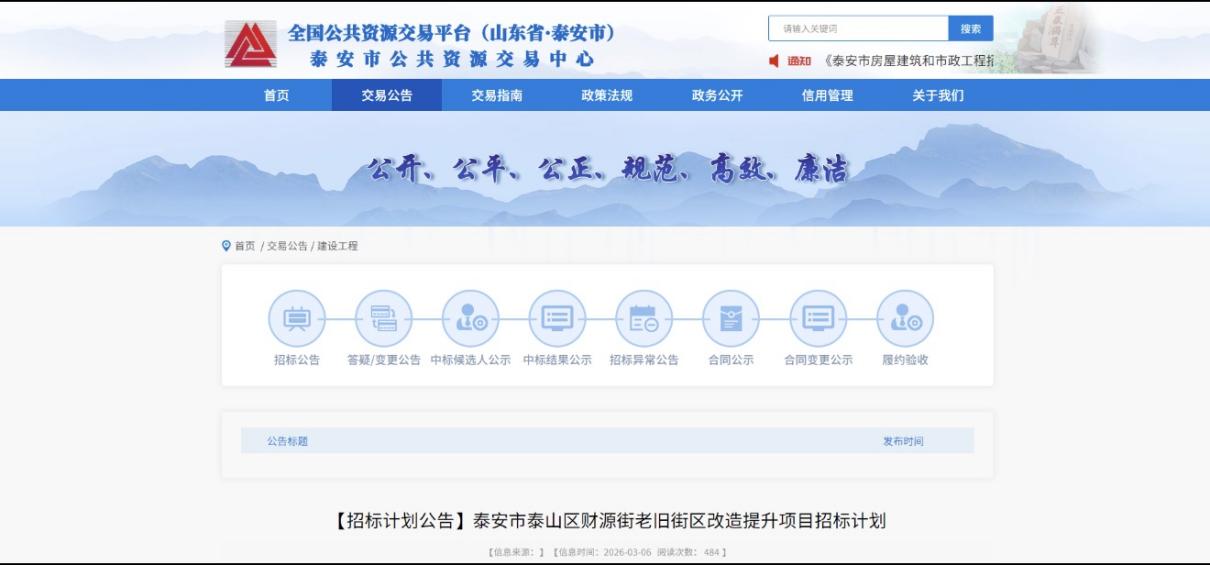
Task: Click the location pin breadcrumb icon
Action: pyautogui.click(x=226, y=246)
